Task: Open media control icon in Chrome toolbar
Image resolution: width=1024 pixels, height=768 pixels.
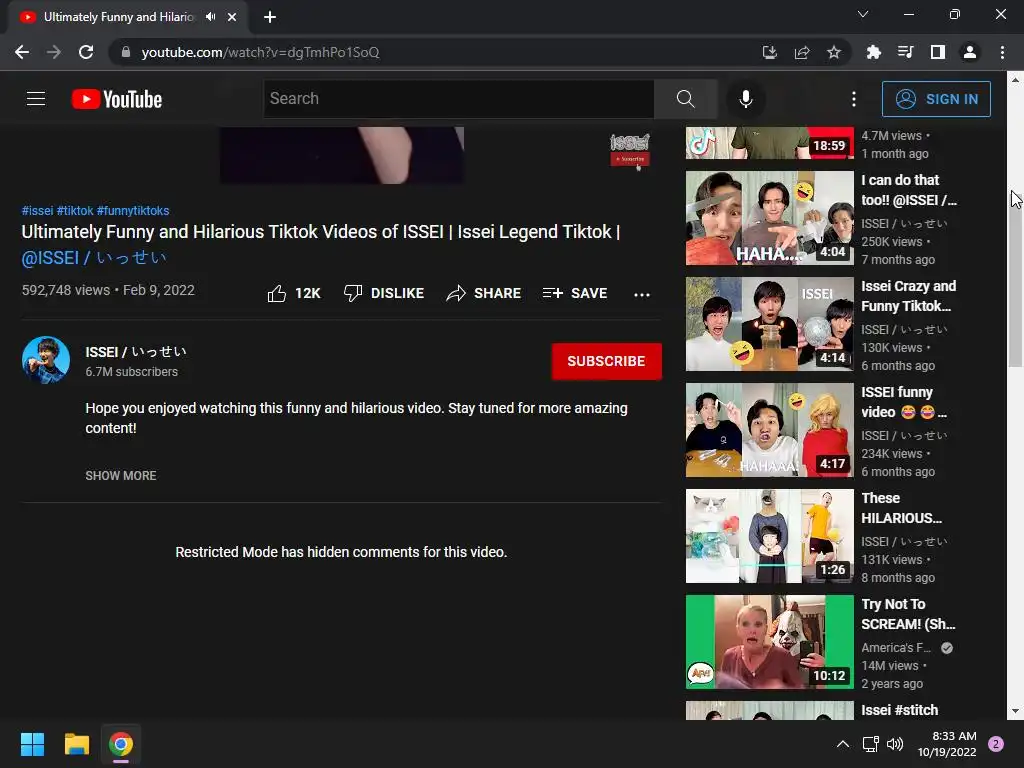Action: (x=906, y=52)
